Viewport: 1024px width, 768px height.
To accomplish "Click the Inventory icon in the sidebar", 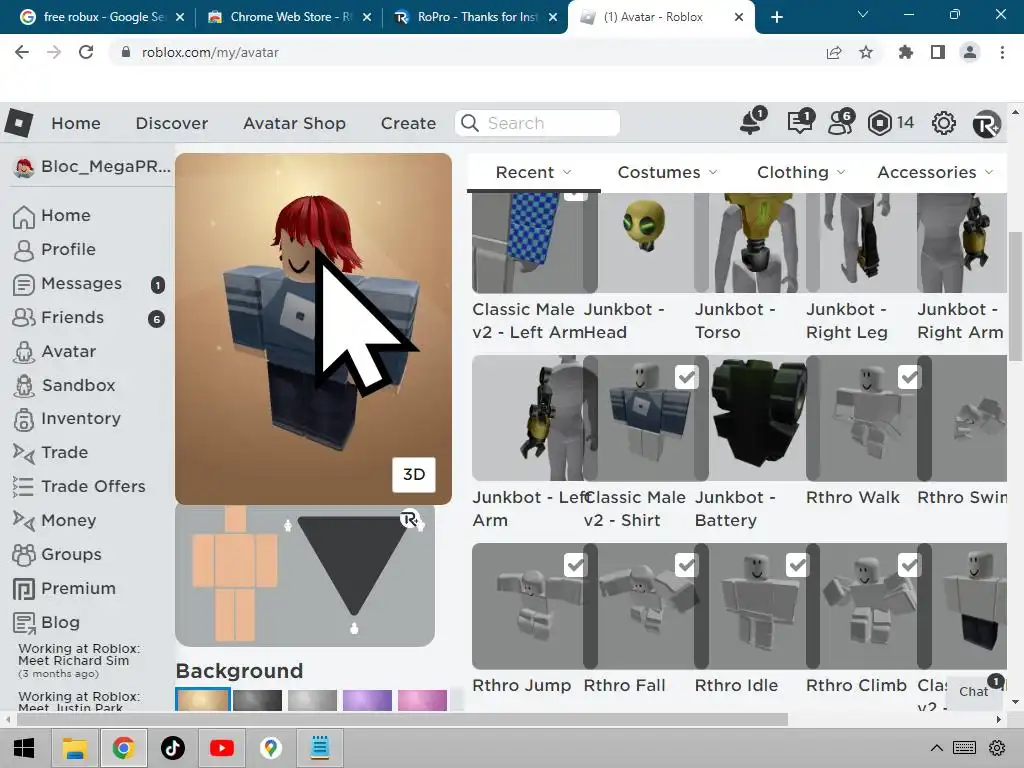I will pyautogui.click(x=24, y=419).
